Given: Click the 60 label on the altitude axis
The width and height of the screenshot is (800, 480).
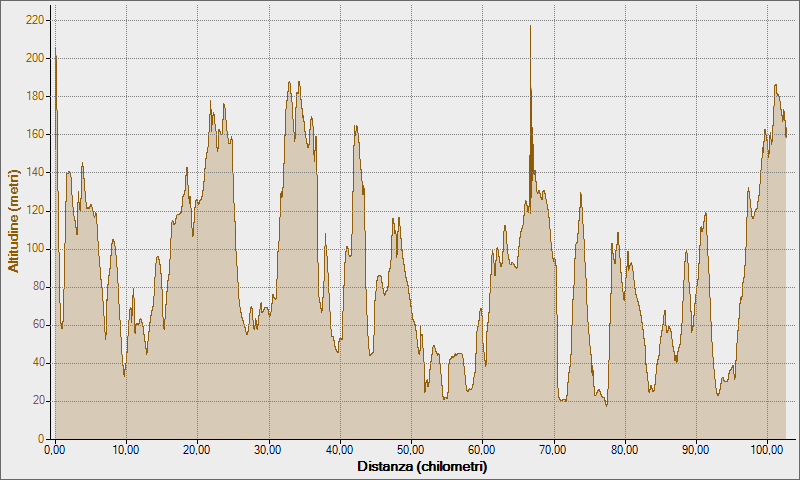Looking at the screenshot, I should [x=38, y=325].
